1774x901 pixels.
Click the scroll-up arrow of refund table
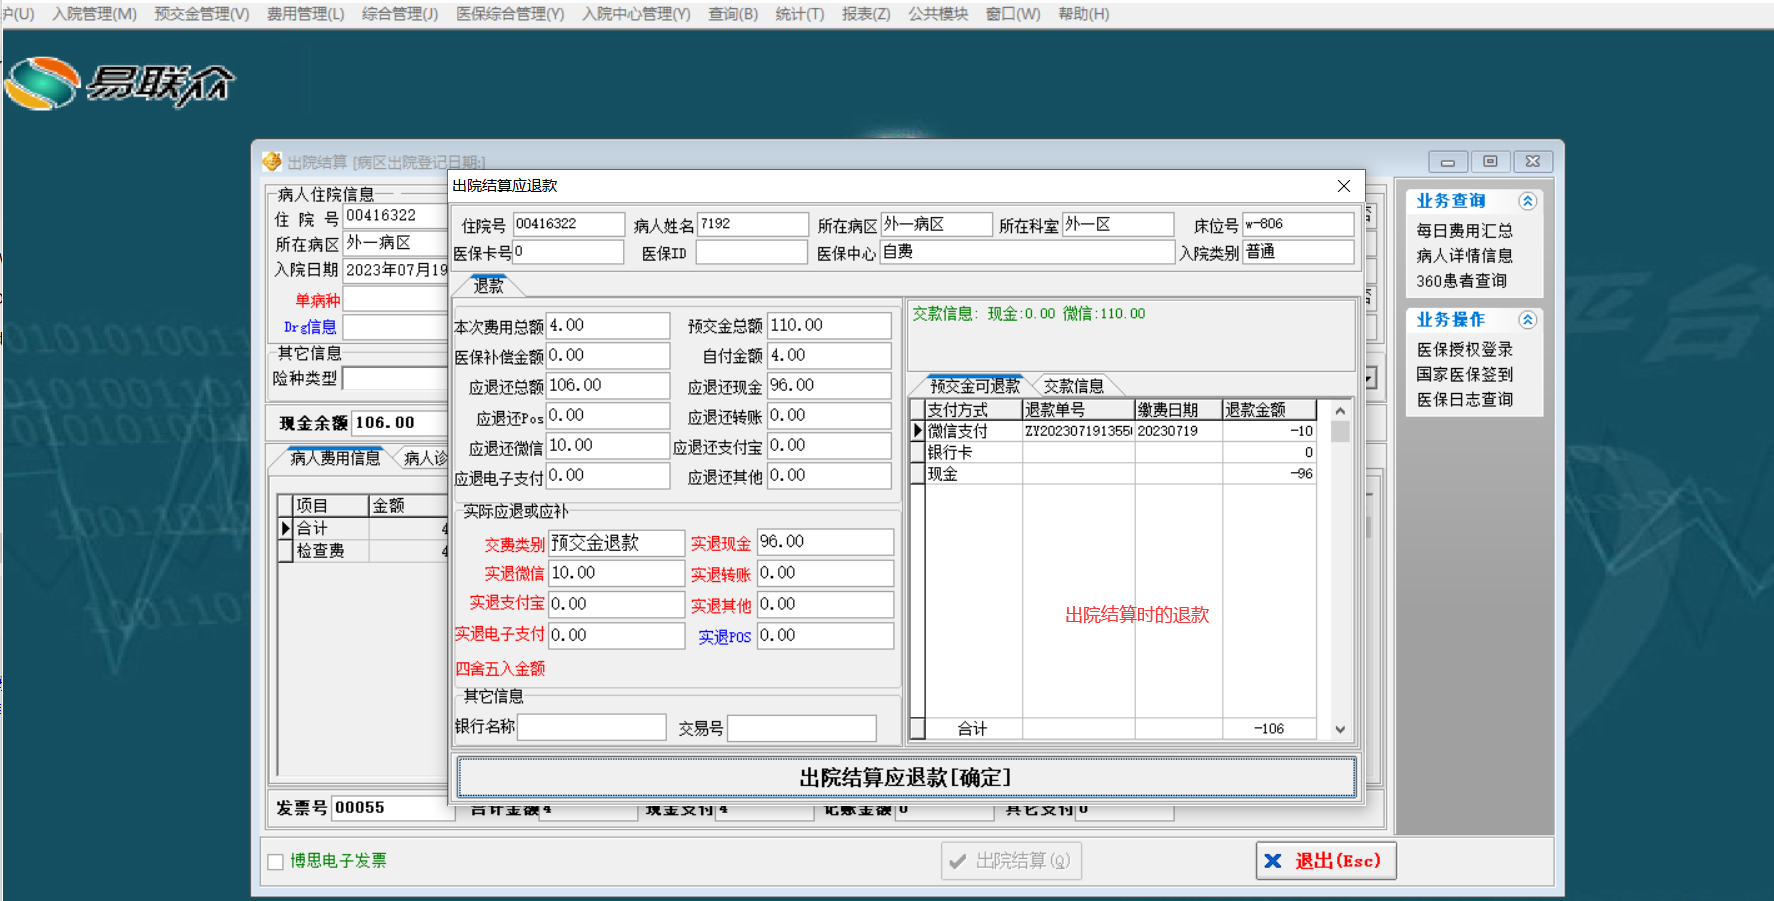1340,410
